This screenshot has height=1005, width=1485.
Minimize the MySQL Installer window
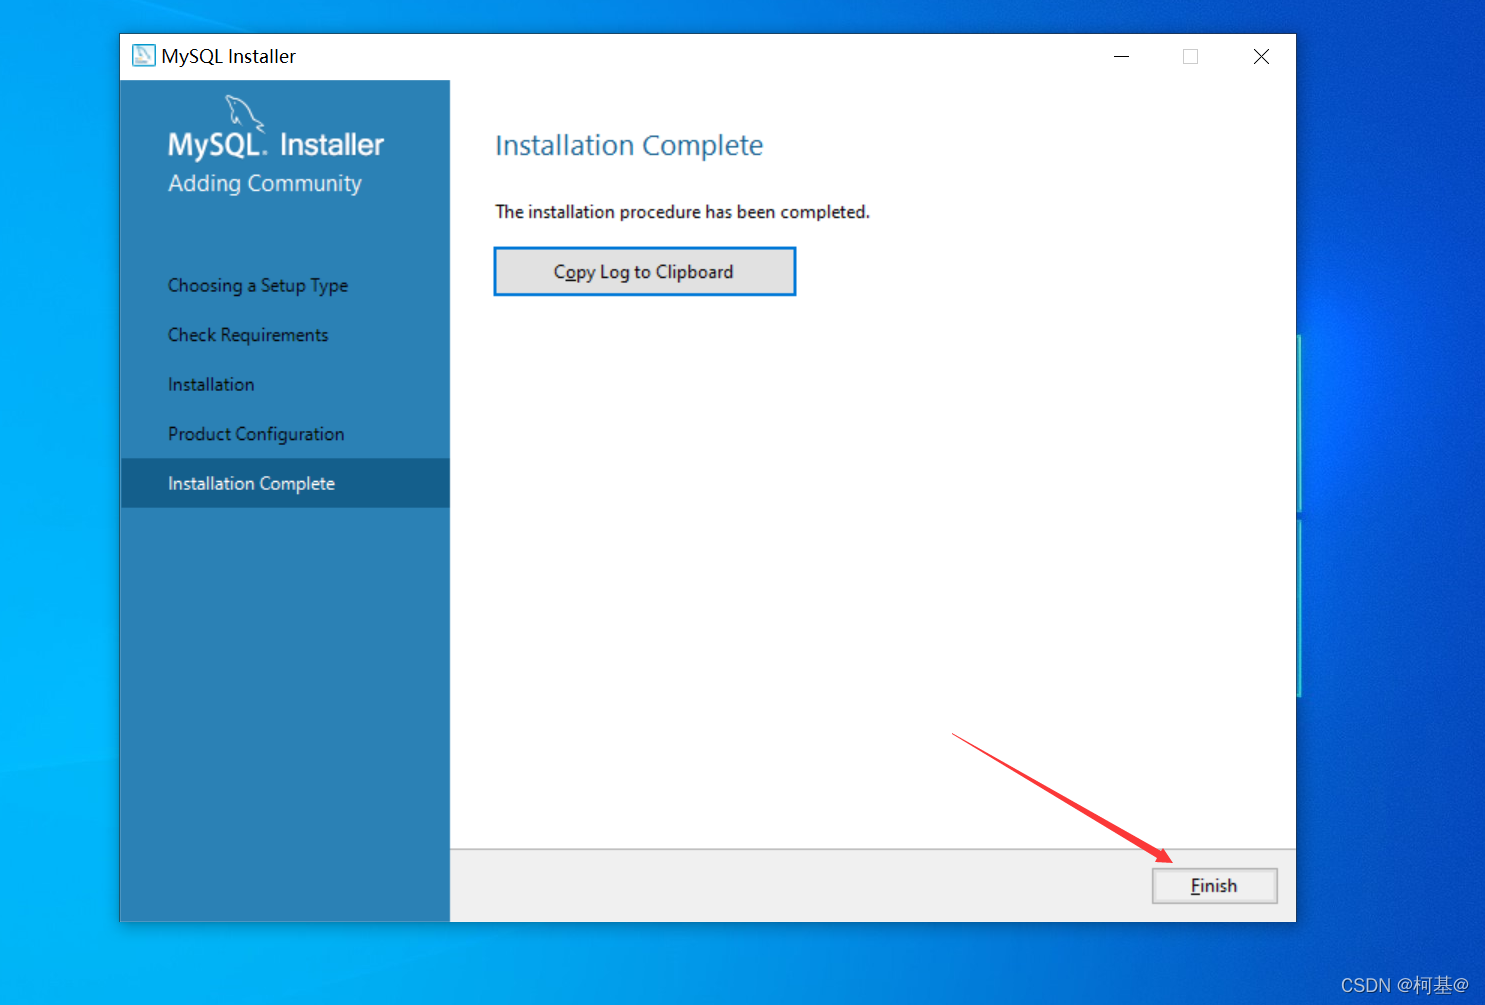click(1121, 57)
